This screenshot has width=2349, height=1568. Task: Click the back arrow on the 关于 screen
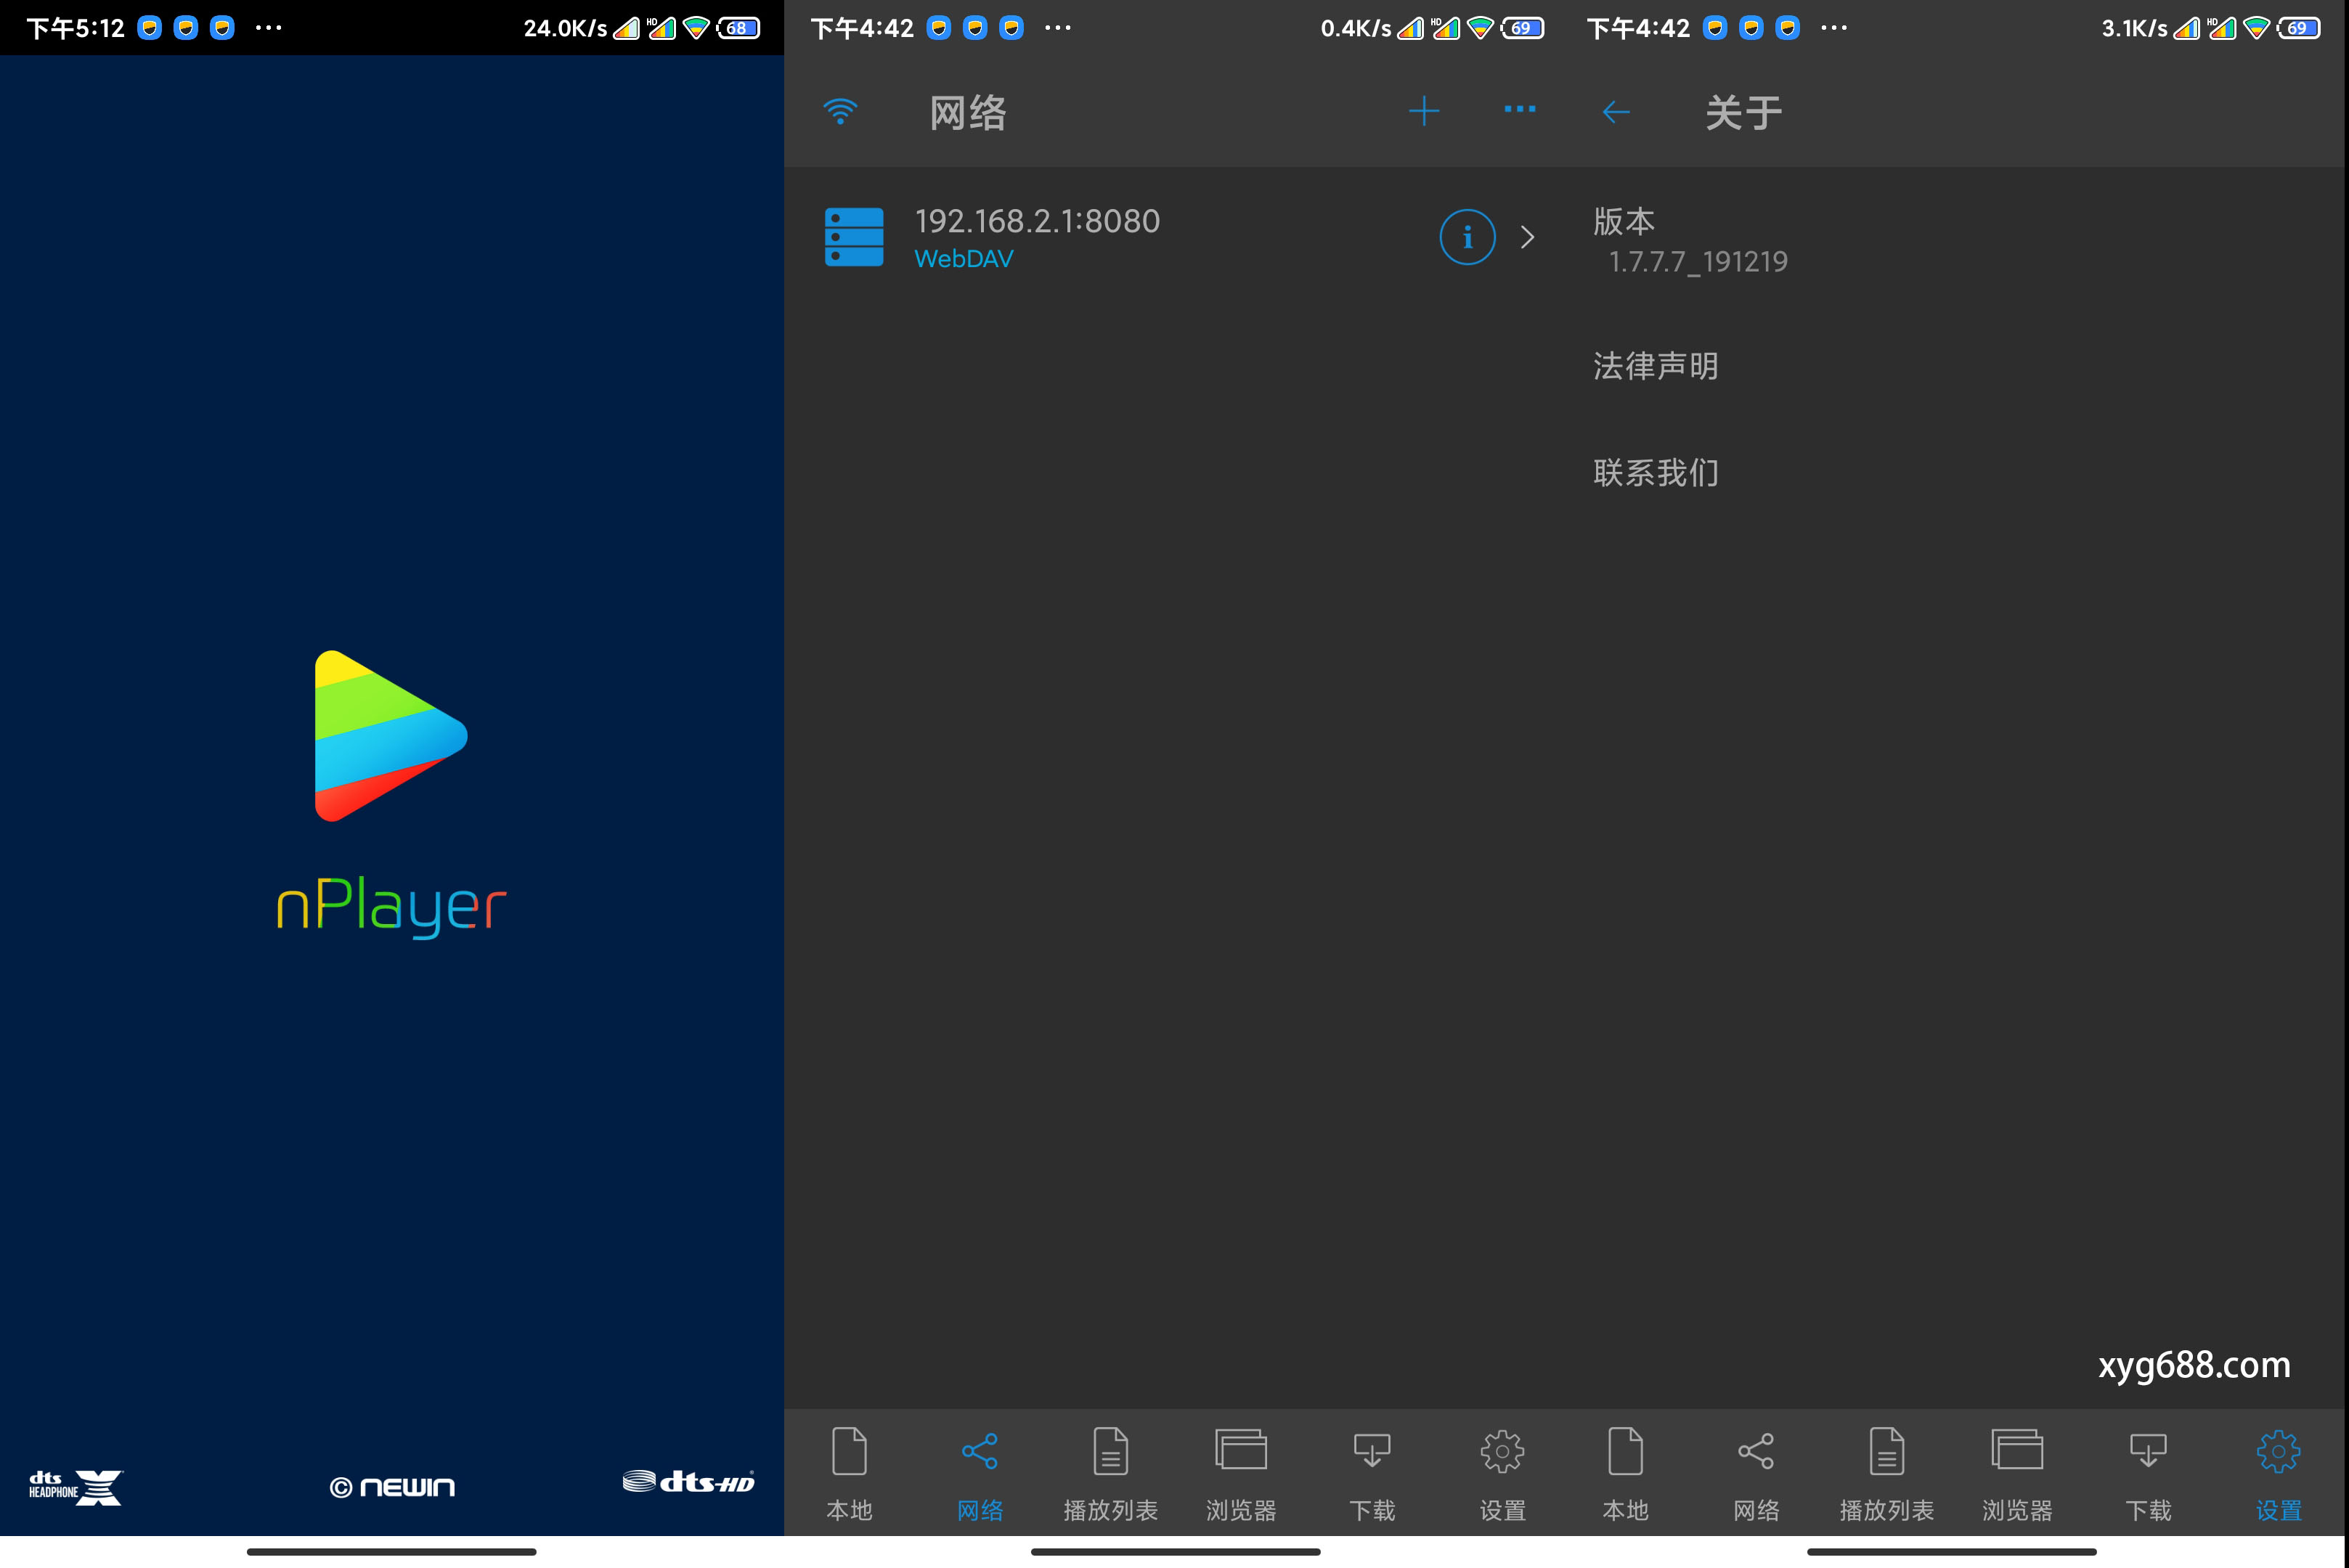click(1615, 112)
